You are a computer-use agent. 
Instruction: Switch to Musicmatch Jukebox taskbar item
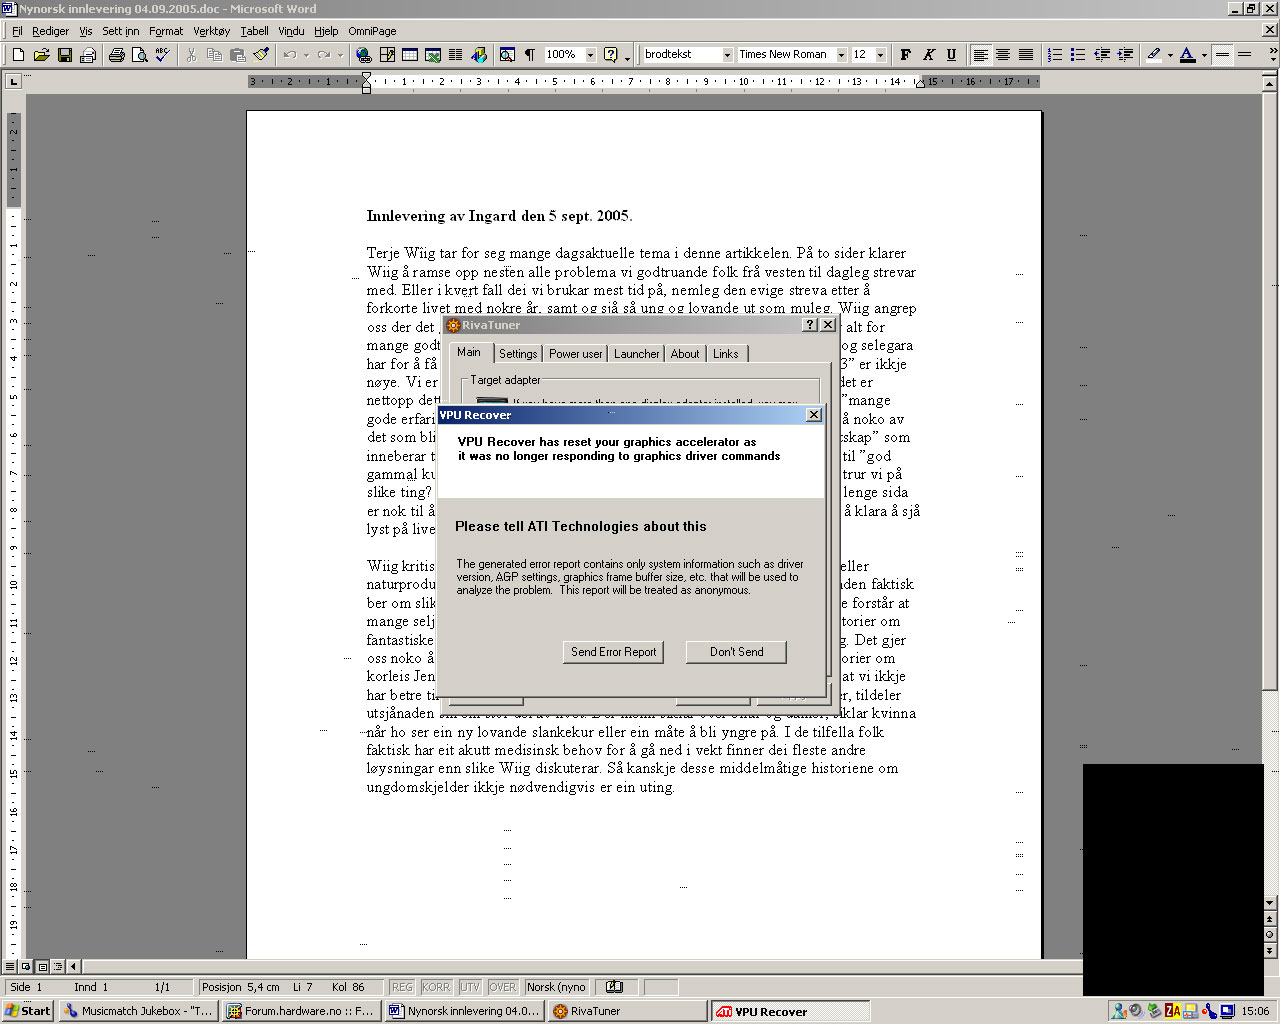(x=138, y=1011)
